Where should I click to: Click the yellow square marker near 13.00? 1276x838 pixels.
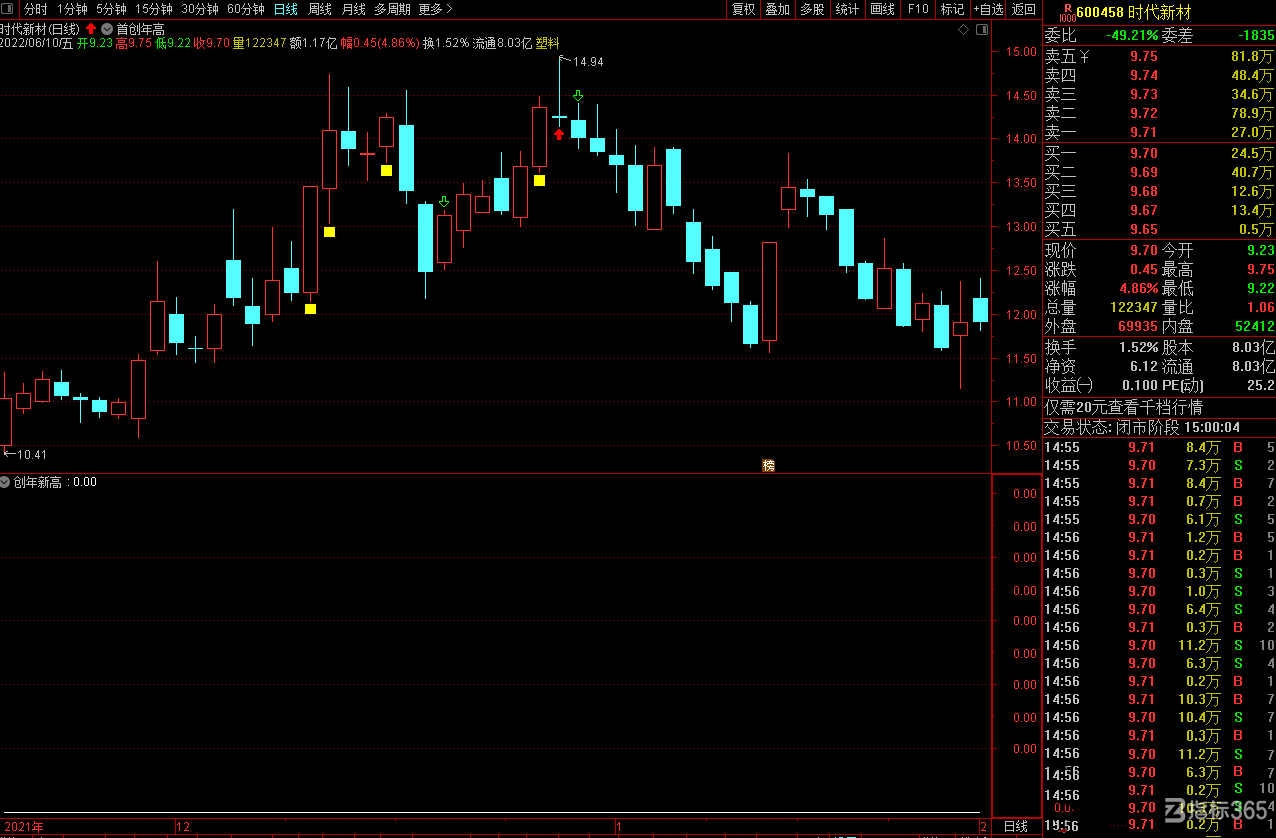pos(329,232)
